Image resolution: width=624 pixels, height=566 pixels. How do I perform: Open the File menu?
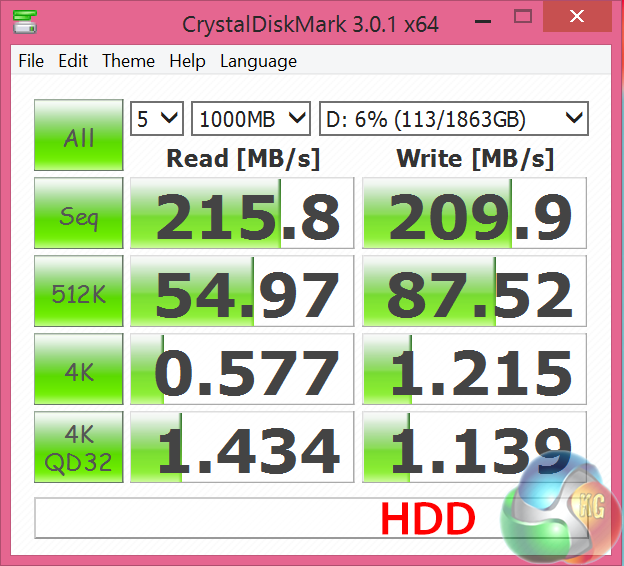point(31,61)
